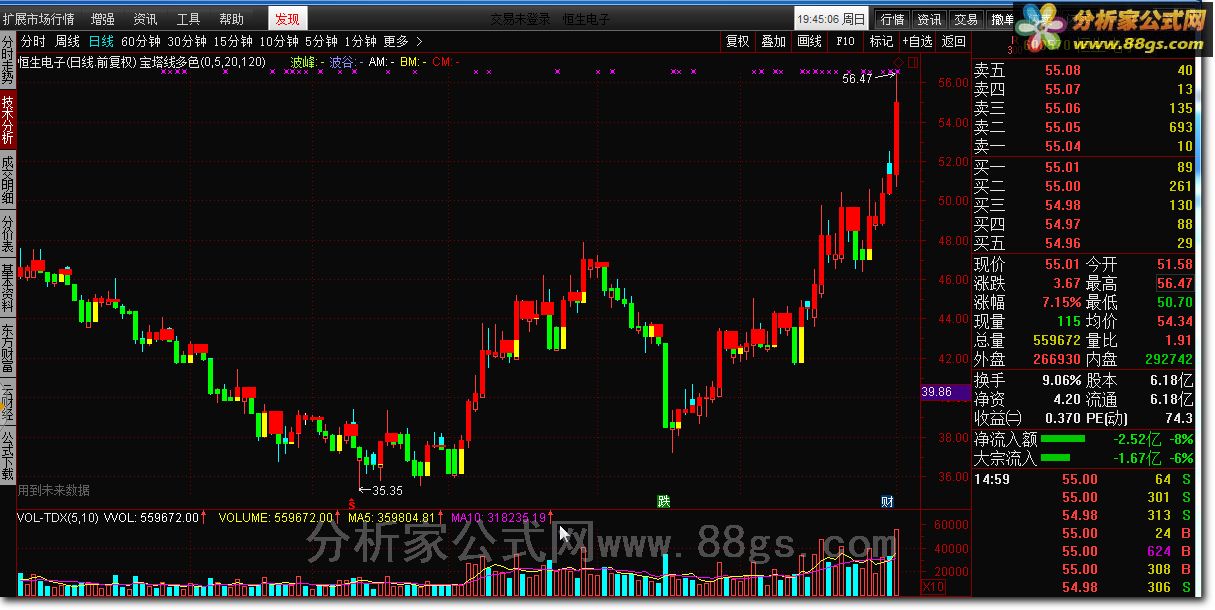Switch chart to 60分钟 period
This screenshot has height=610, width=1215.
(140, 41)
